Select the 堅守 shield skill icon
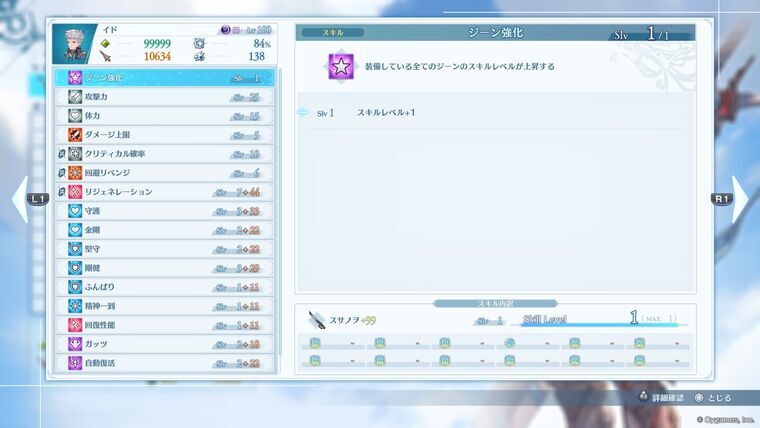The height and width of the screenshot is (428, 760). click(x=75, y=249)
